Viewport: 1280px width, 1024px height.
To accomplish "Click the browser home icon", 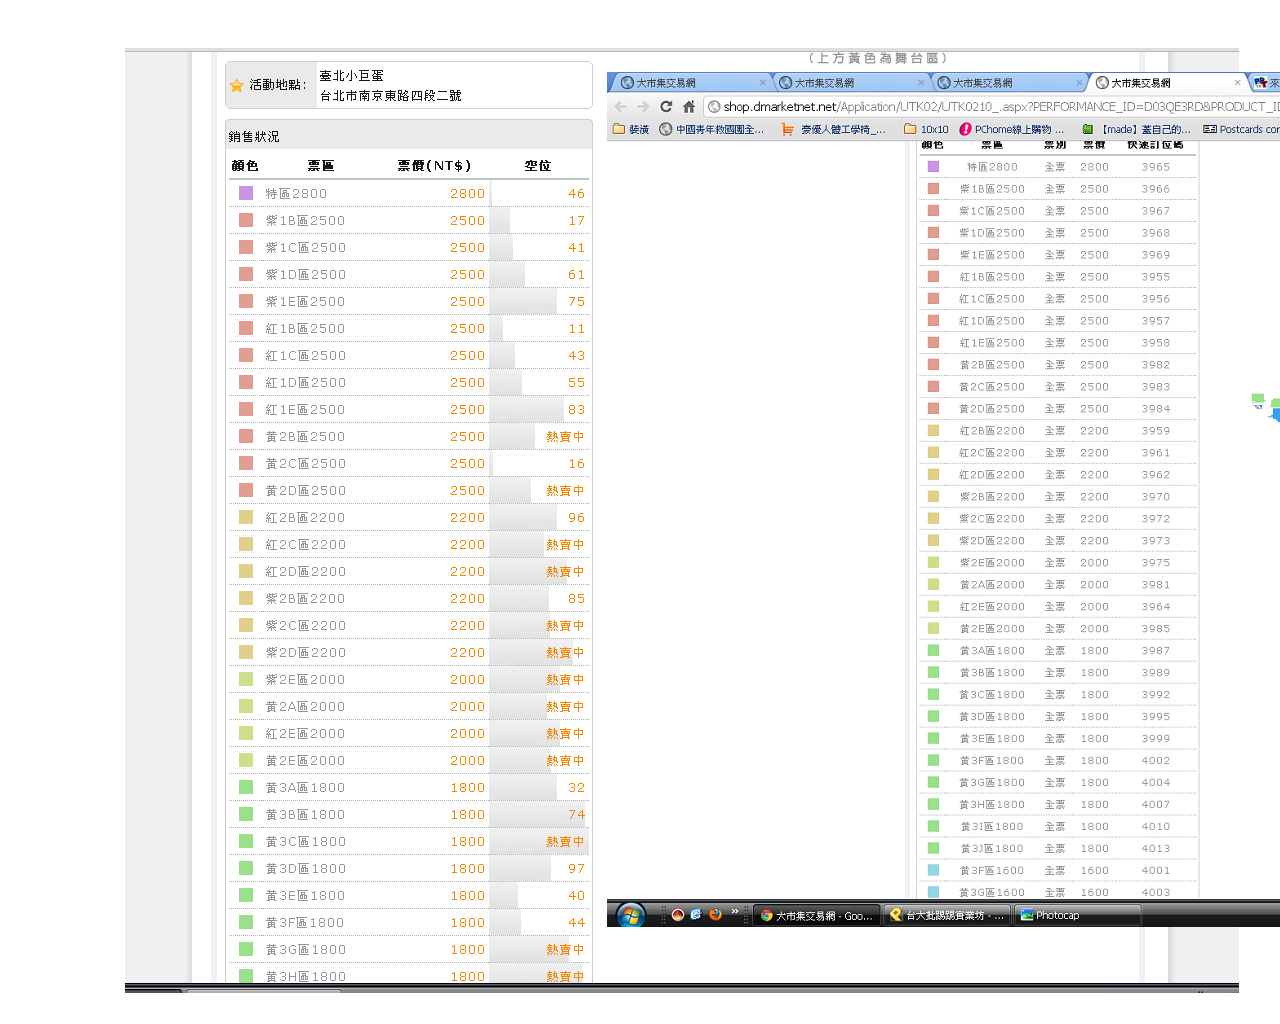I will point(689,107).
